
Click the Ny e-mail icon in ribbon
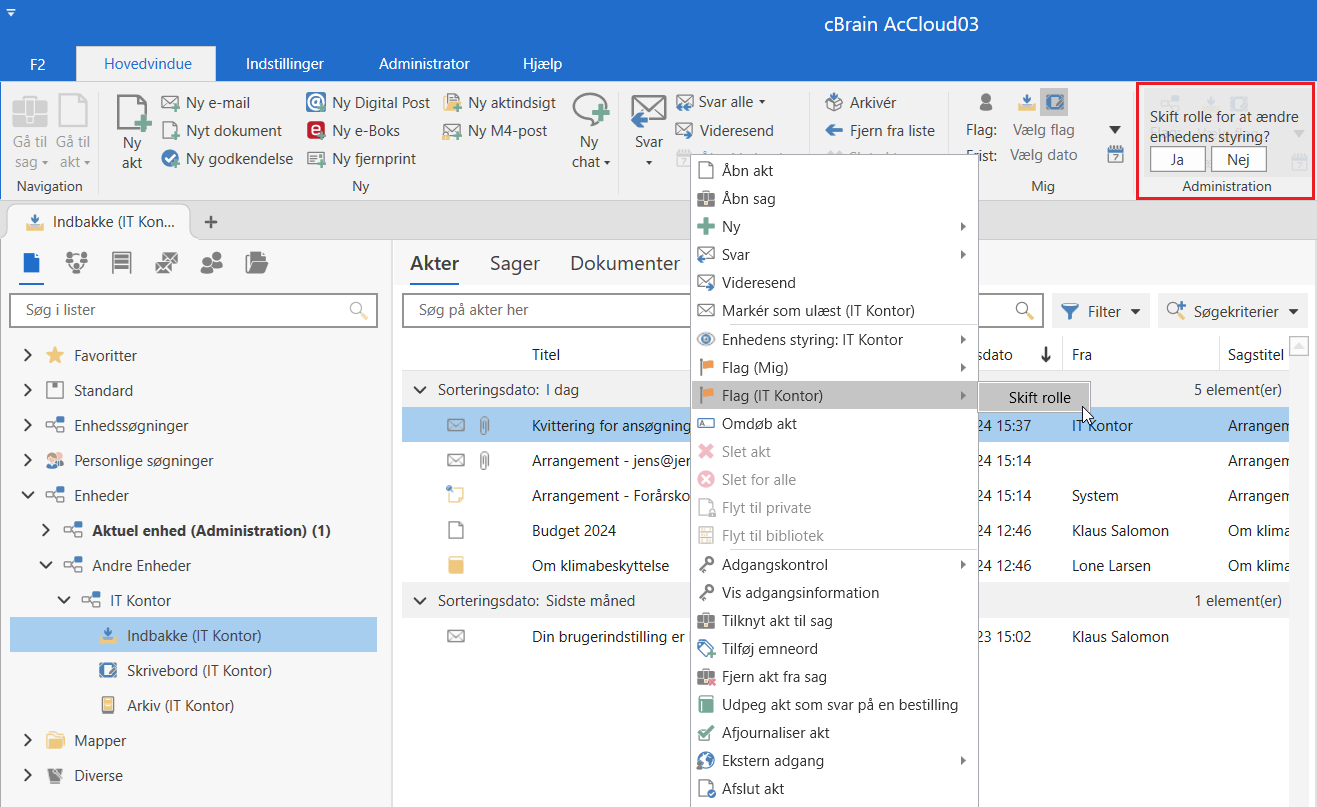pyautogui.click(x=170, y=103)
